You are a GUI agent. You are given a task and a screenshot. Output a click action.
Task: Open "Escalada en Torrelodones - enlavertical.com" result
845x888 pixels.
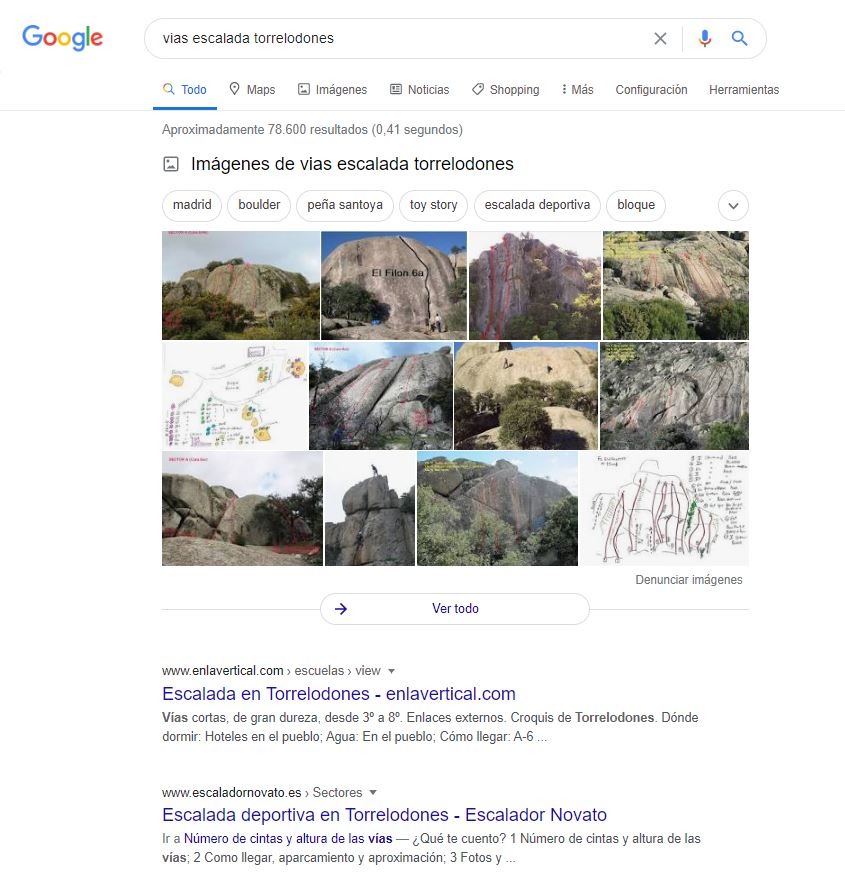339,694
